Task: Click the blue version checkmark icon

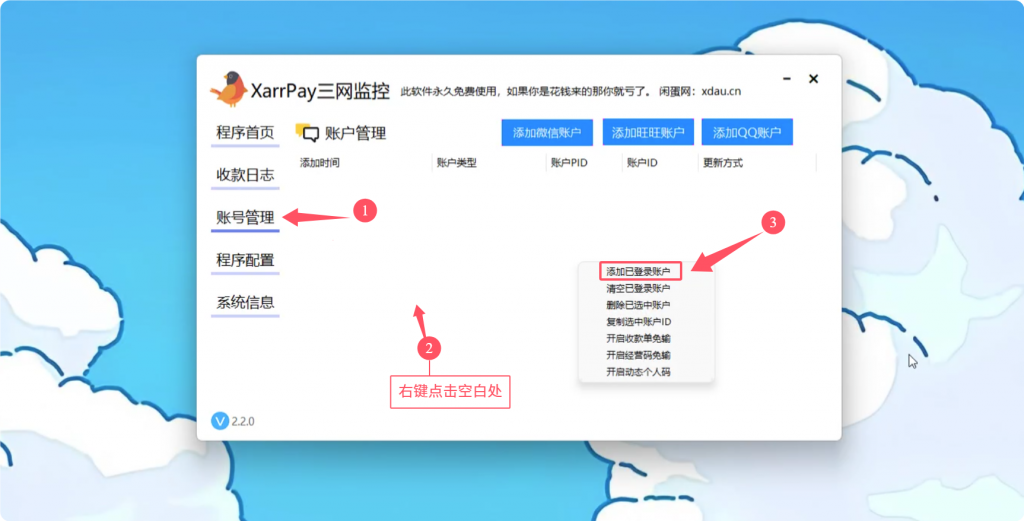Action: pyautogui.click(x=219, y=421)
